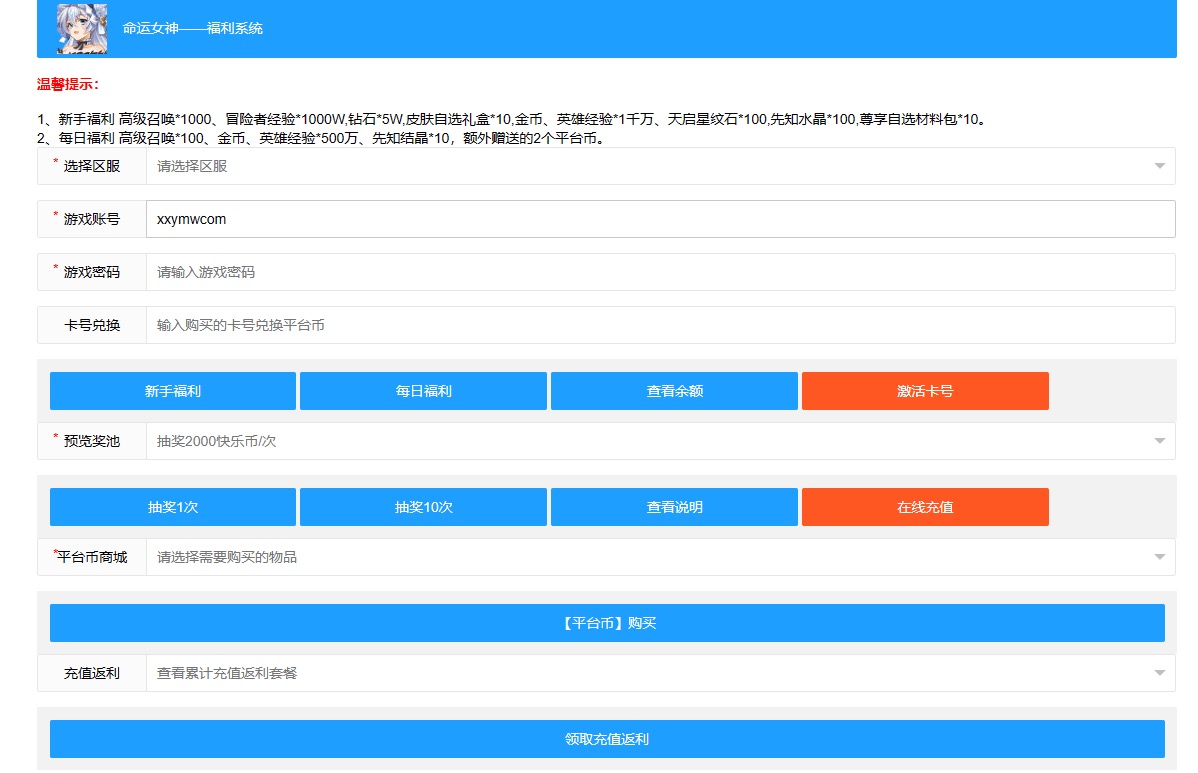This screenshot has width=1198, height=773.
Task: Click the 命运女神——福利系统 header title
Action: coord(193,28)
